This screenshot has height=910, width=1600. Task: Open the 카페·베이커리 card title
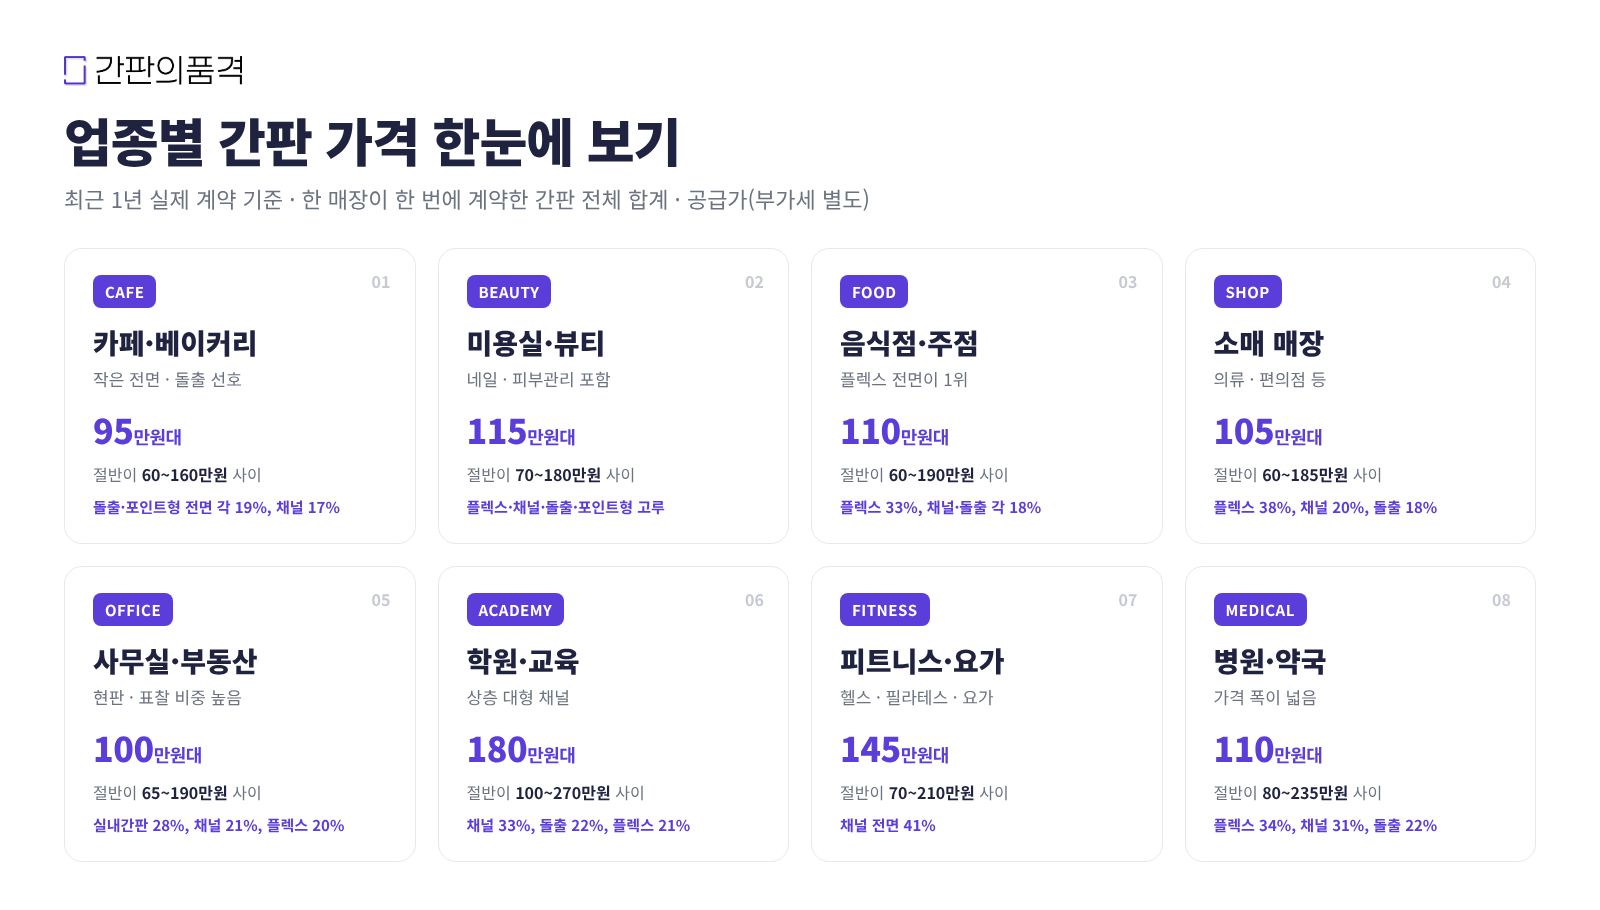click(x=175, y=343)
